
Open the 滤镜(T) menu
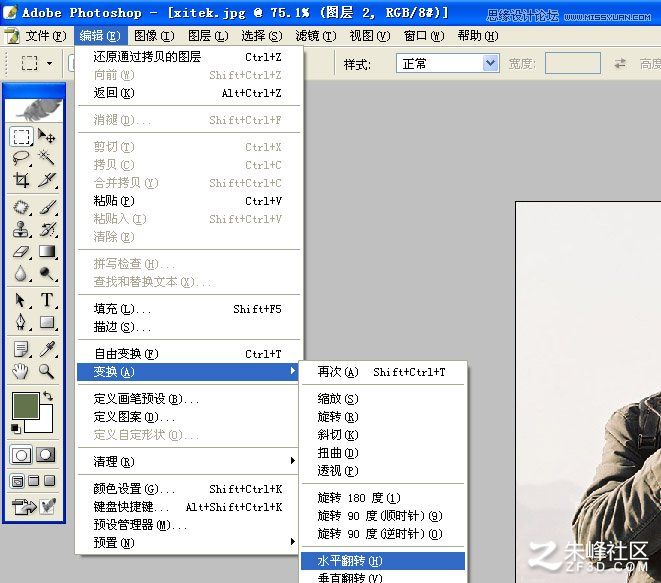[316, 36]
